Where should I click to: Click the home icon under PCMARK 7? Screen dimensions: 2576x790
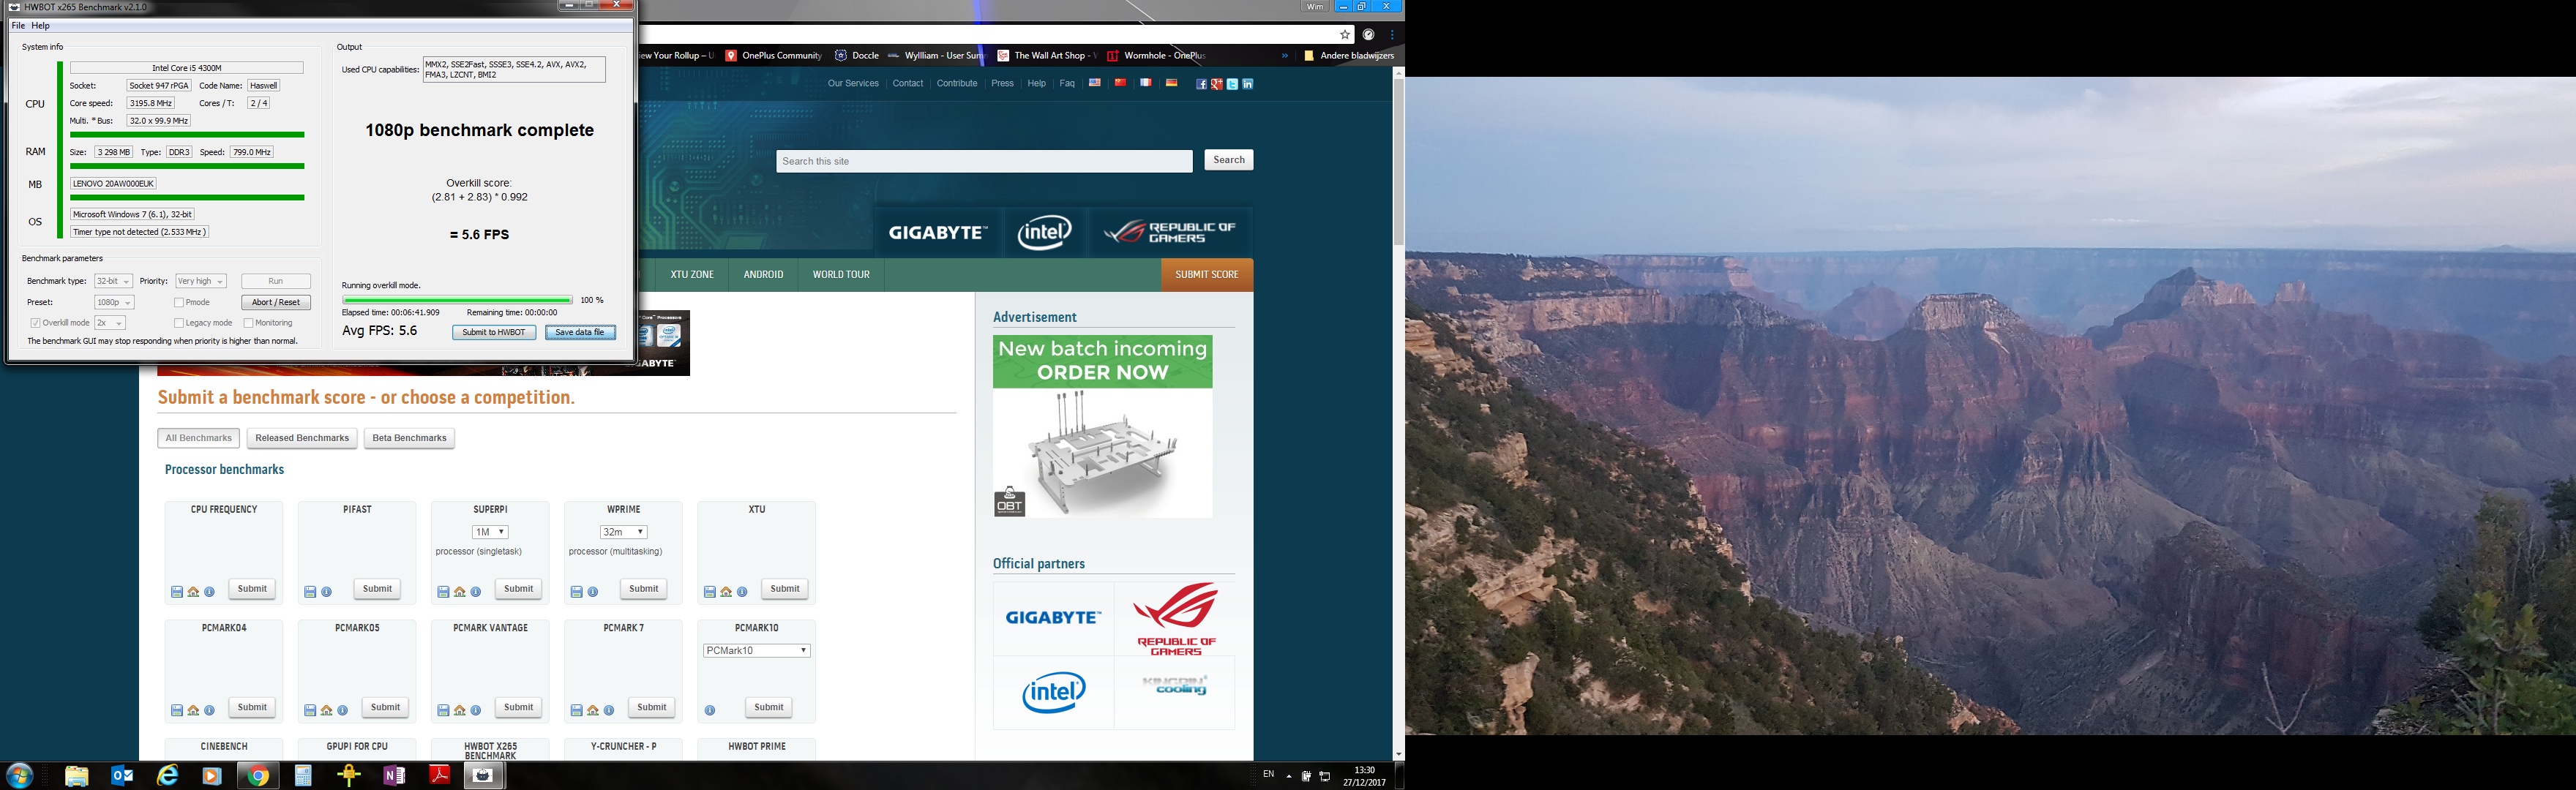pos(592,711)
